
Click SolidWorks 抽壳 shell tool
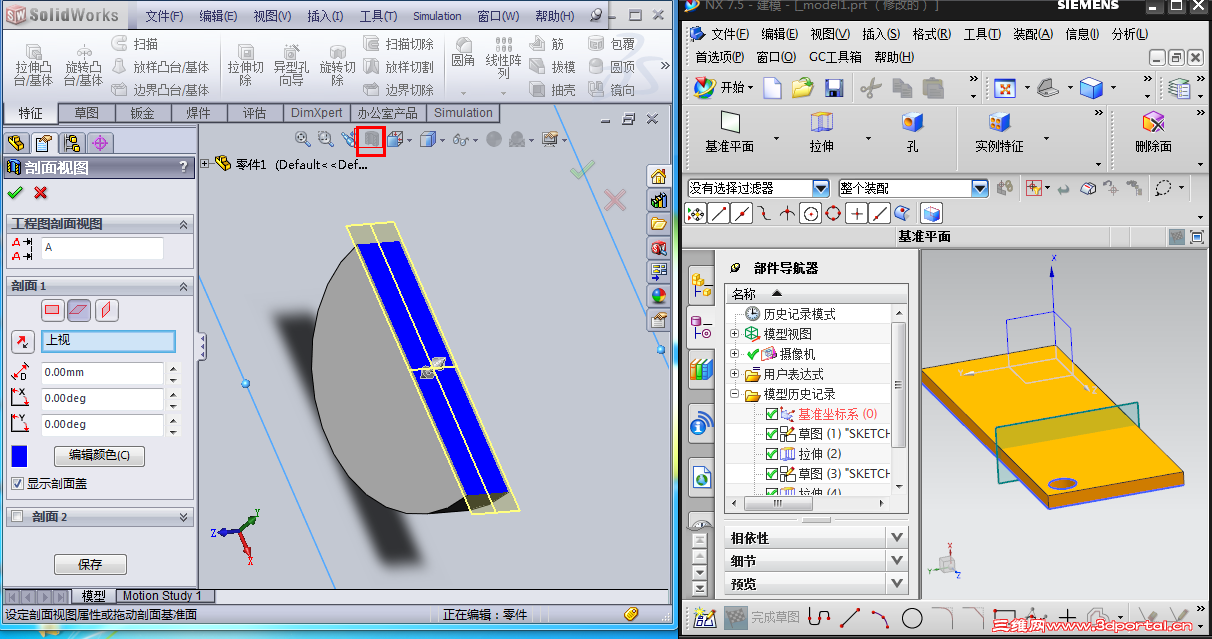(x=553, y=89)
